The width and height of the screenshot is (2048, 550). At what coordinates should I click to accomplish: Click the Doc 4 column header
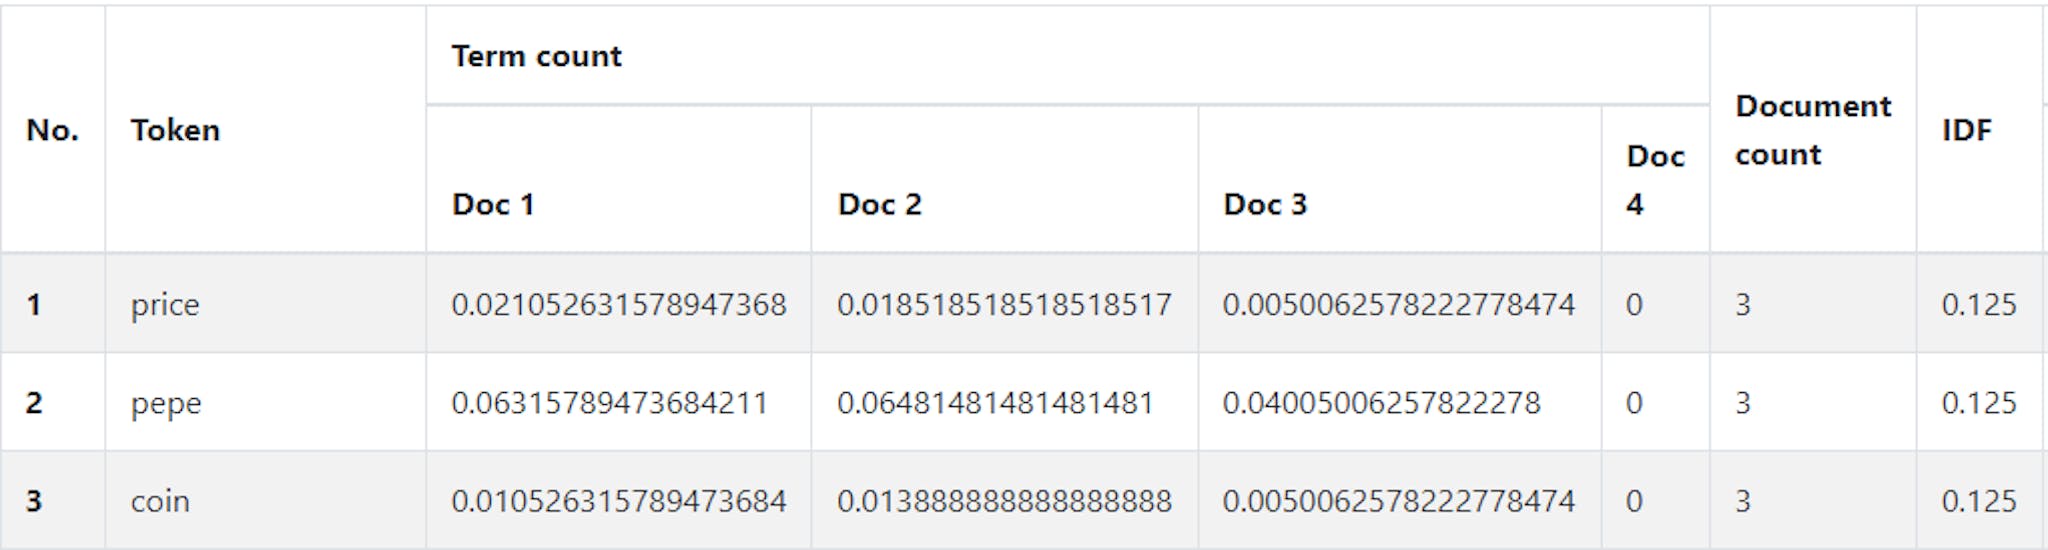(x=1655, y=180)
